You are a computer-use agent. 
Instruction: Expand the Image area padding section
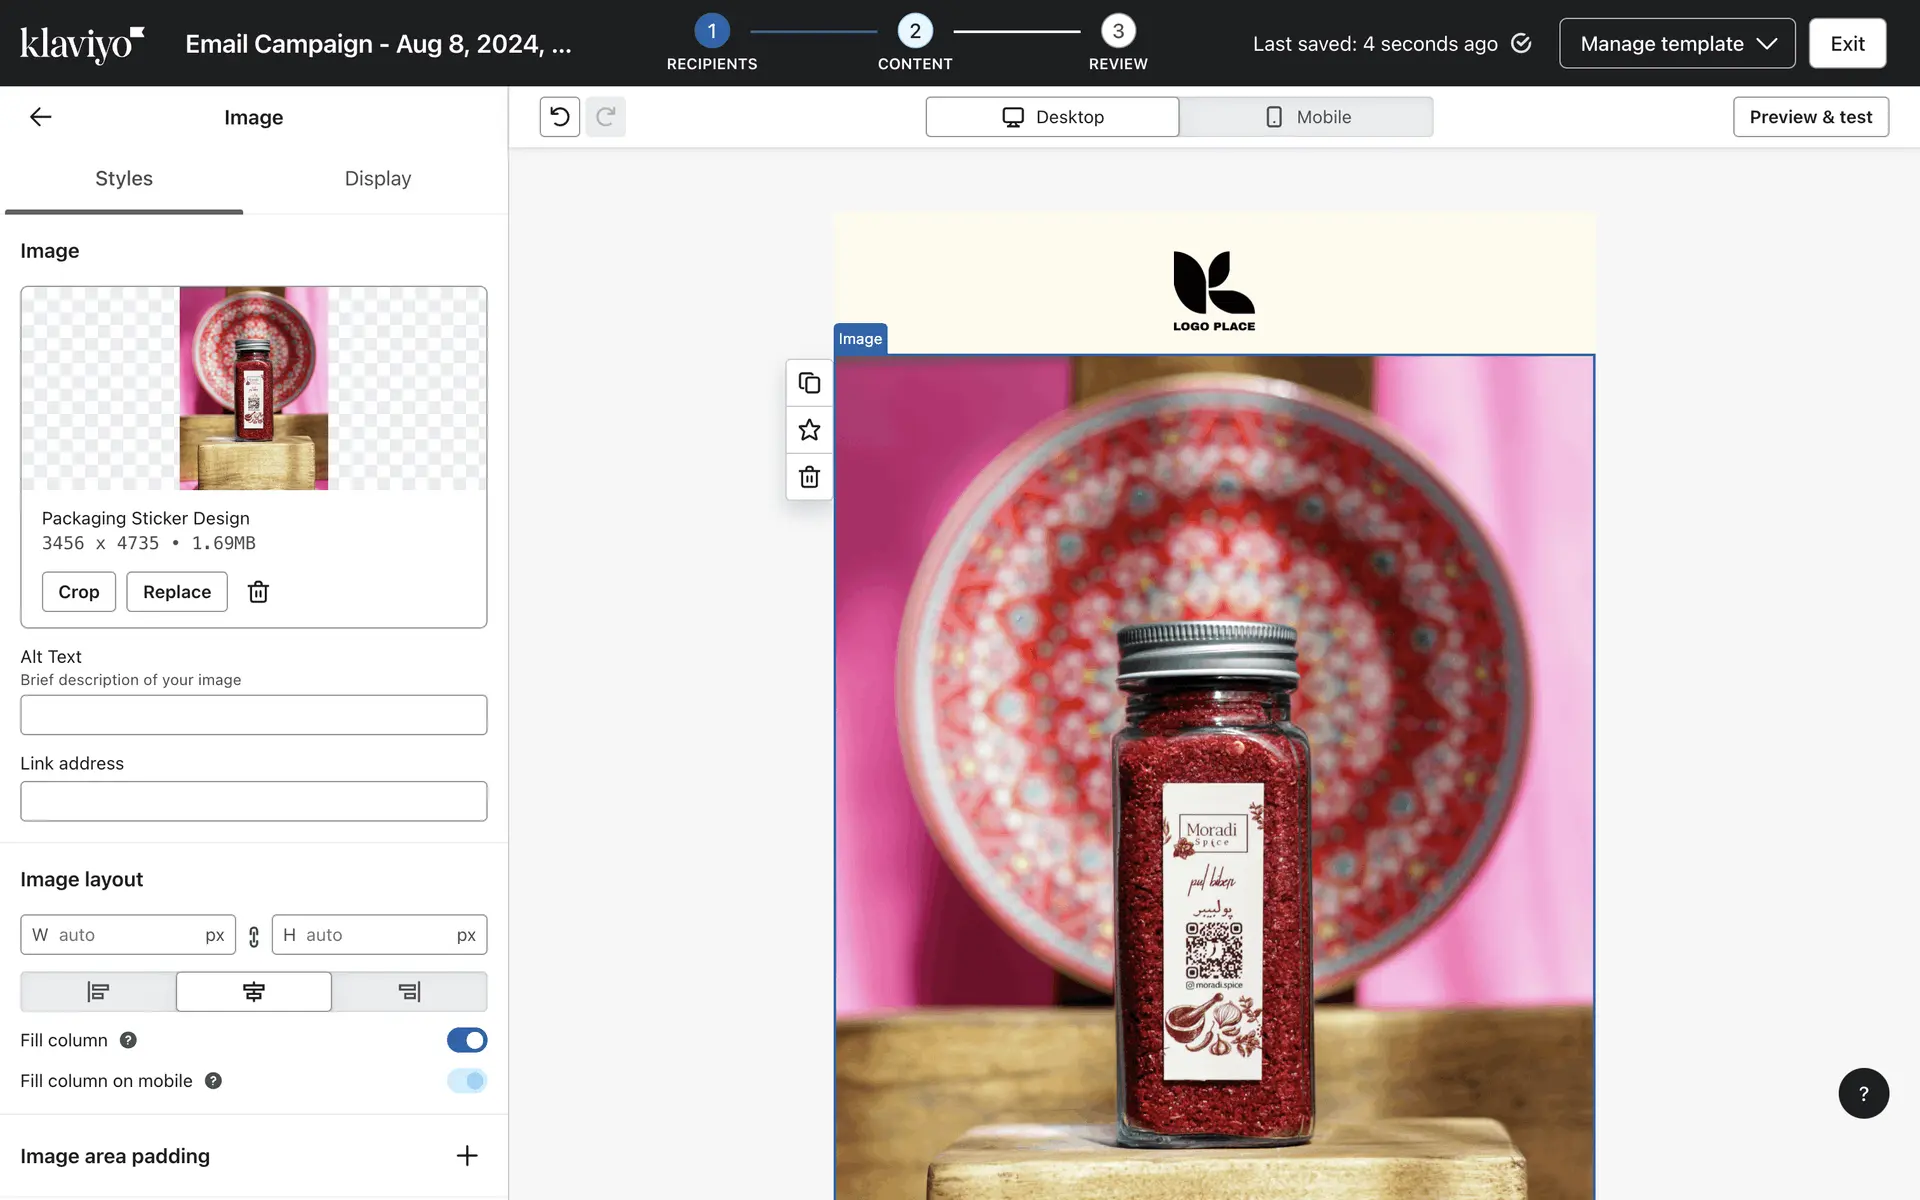pyautogui.click(x=466, y=1156)
